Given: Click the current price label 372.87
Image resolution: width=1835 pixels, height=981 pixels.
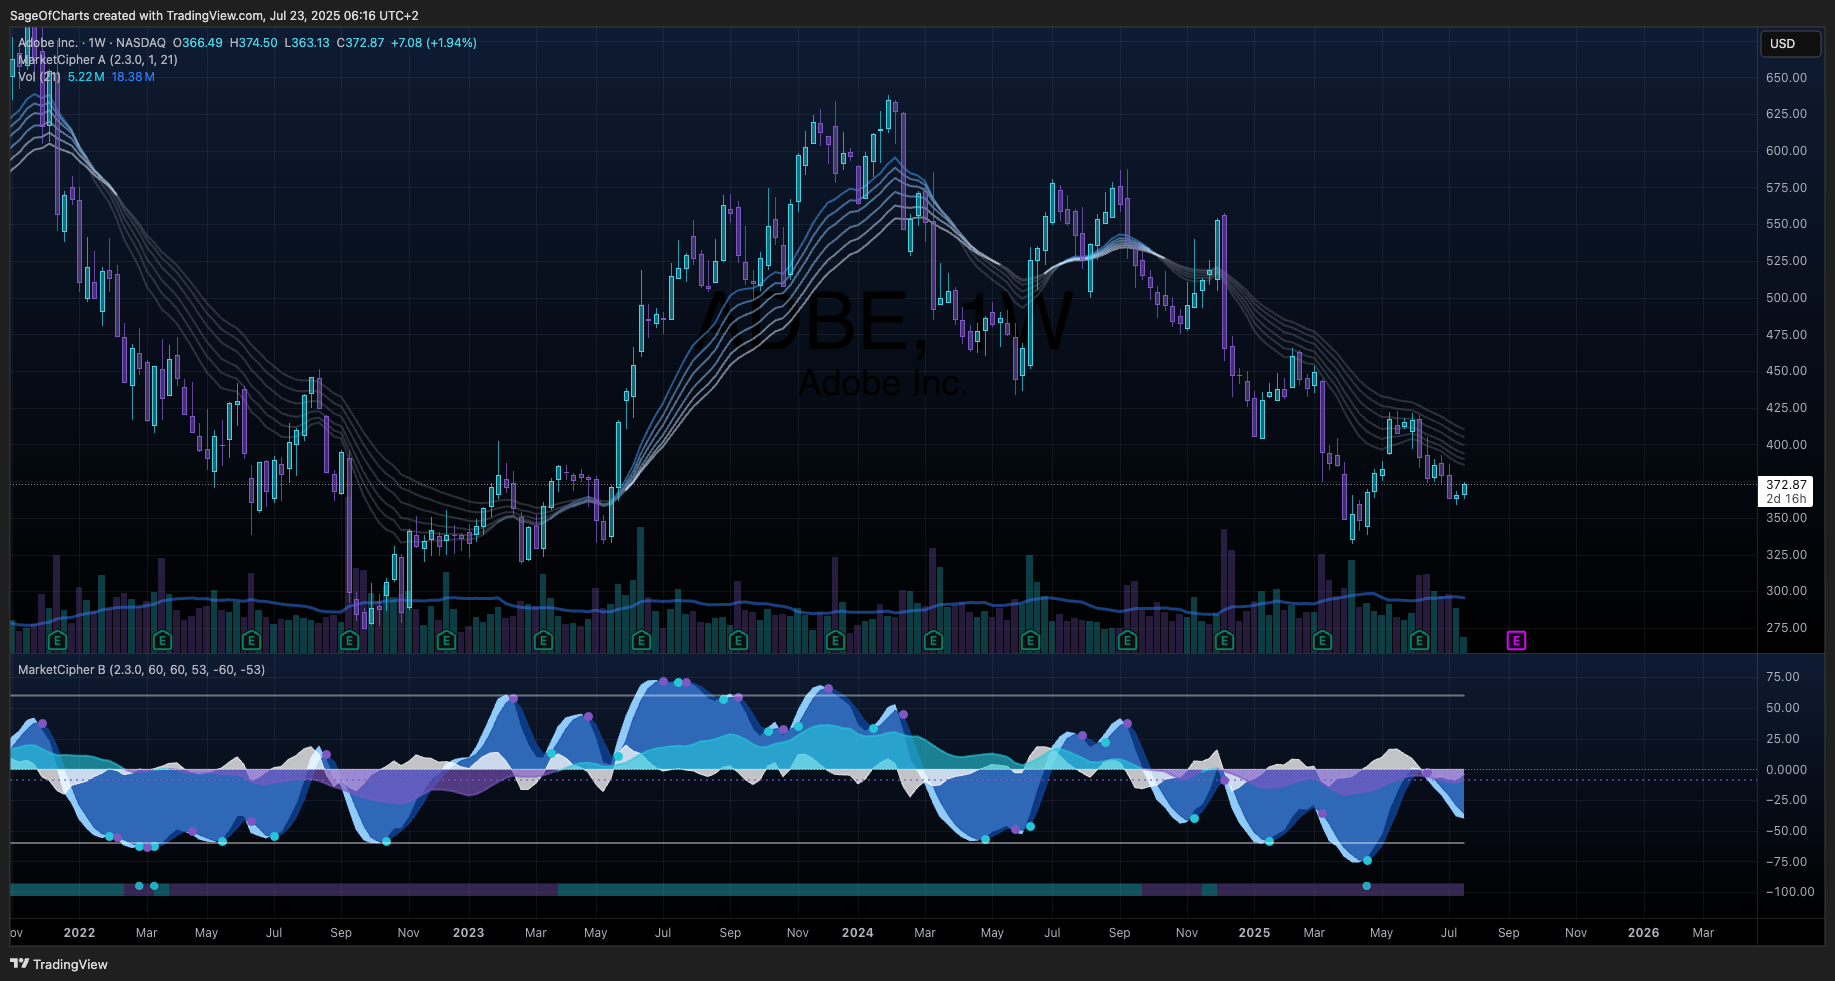Looking at the screenshot, I should tap(1786, 485).
